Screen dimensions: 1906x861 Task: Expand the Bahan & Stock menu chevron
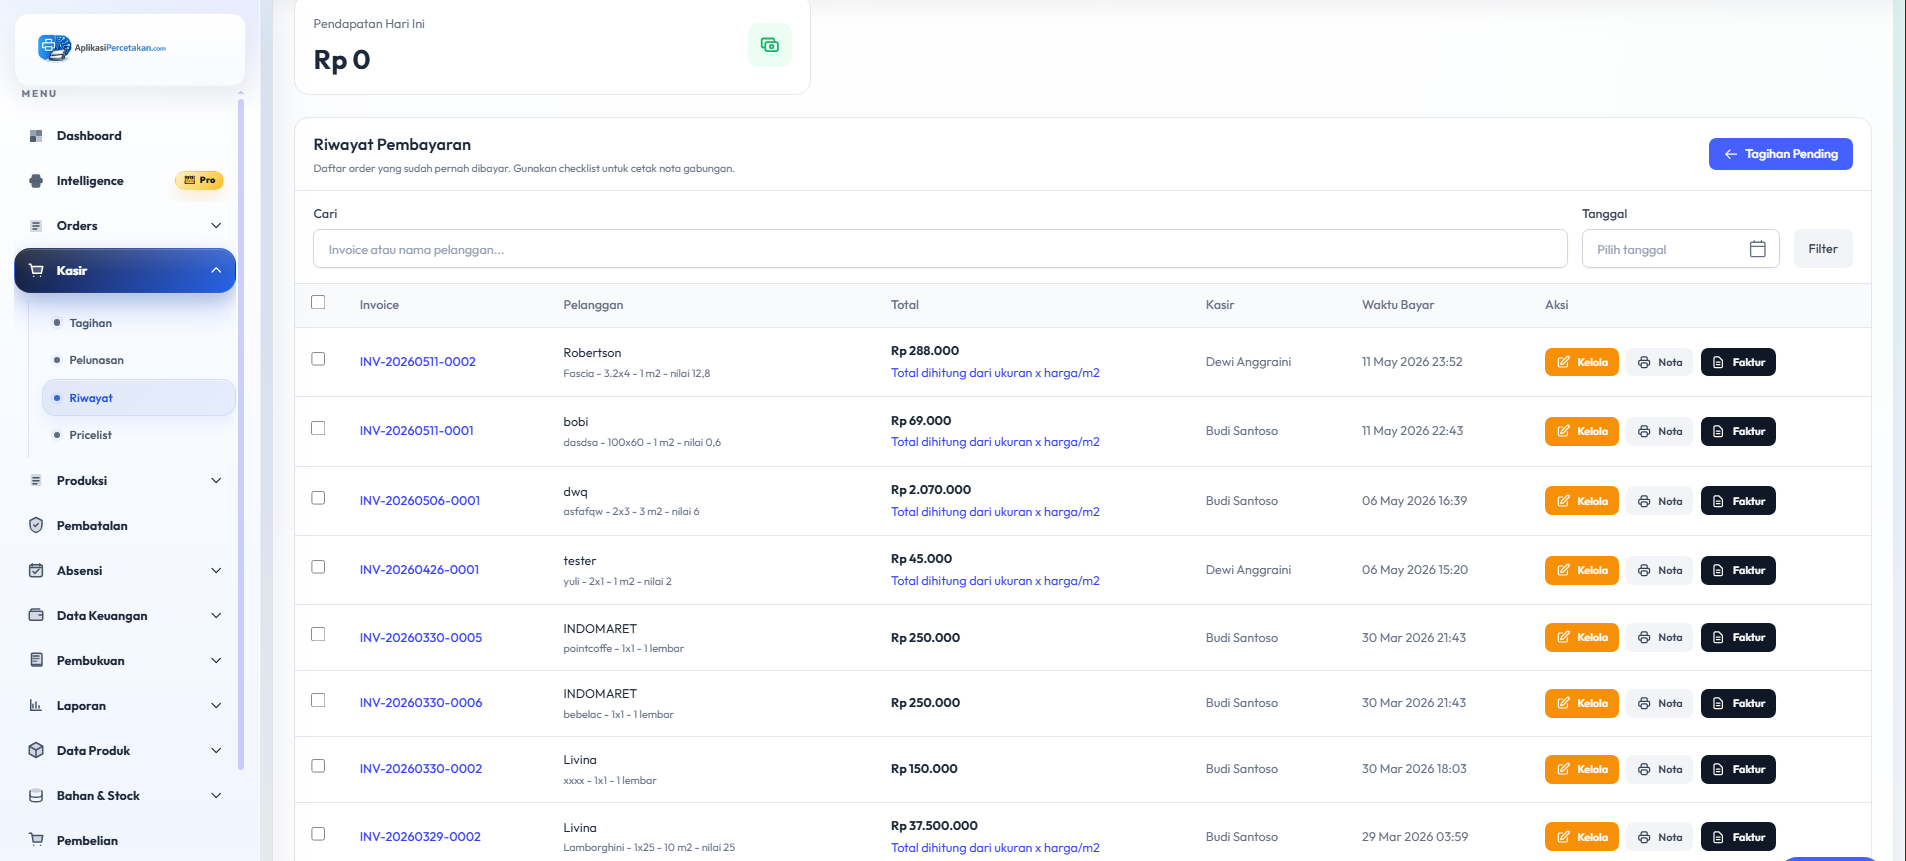pyautogui.click(x=216, y=796)
